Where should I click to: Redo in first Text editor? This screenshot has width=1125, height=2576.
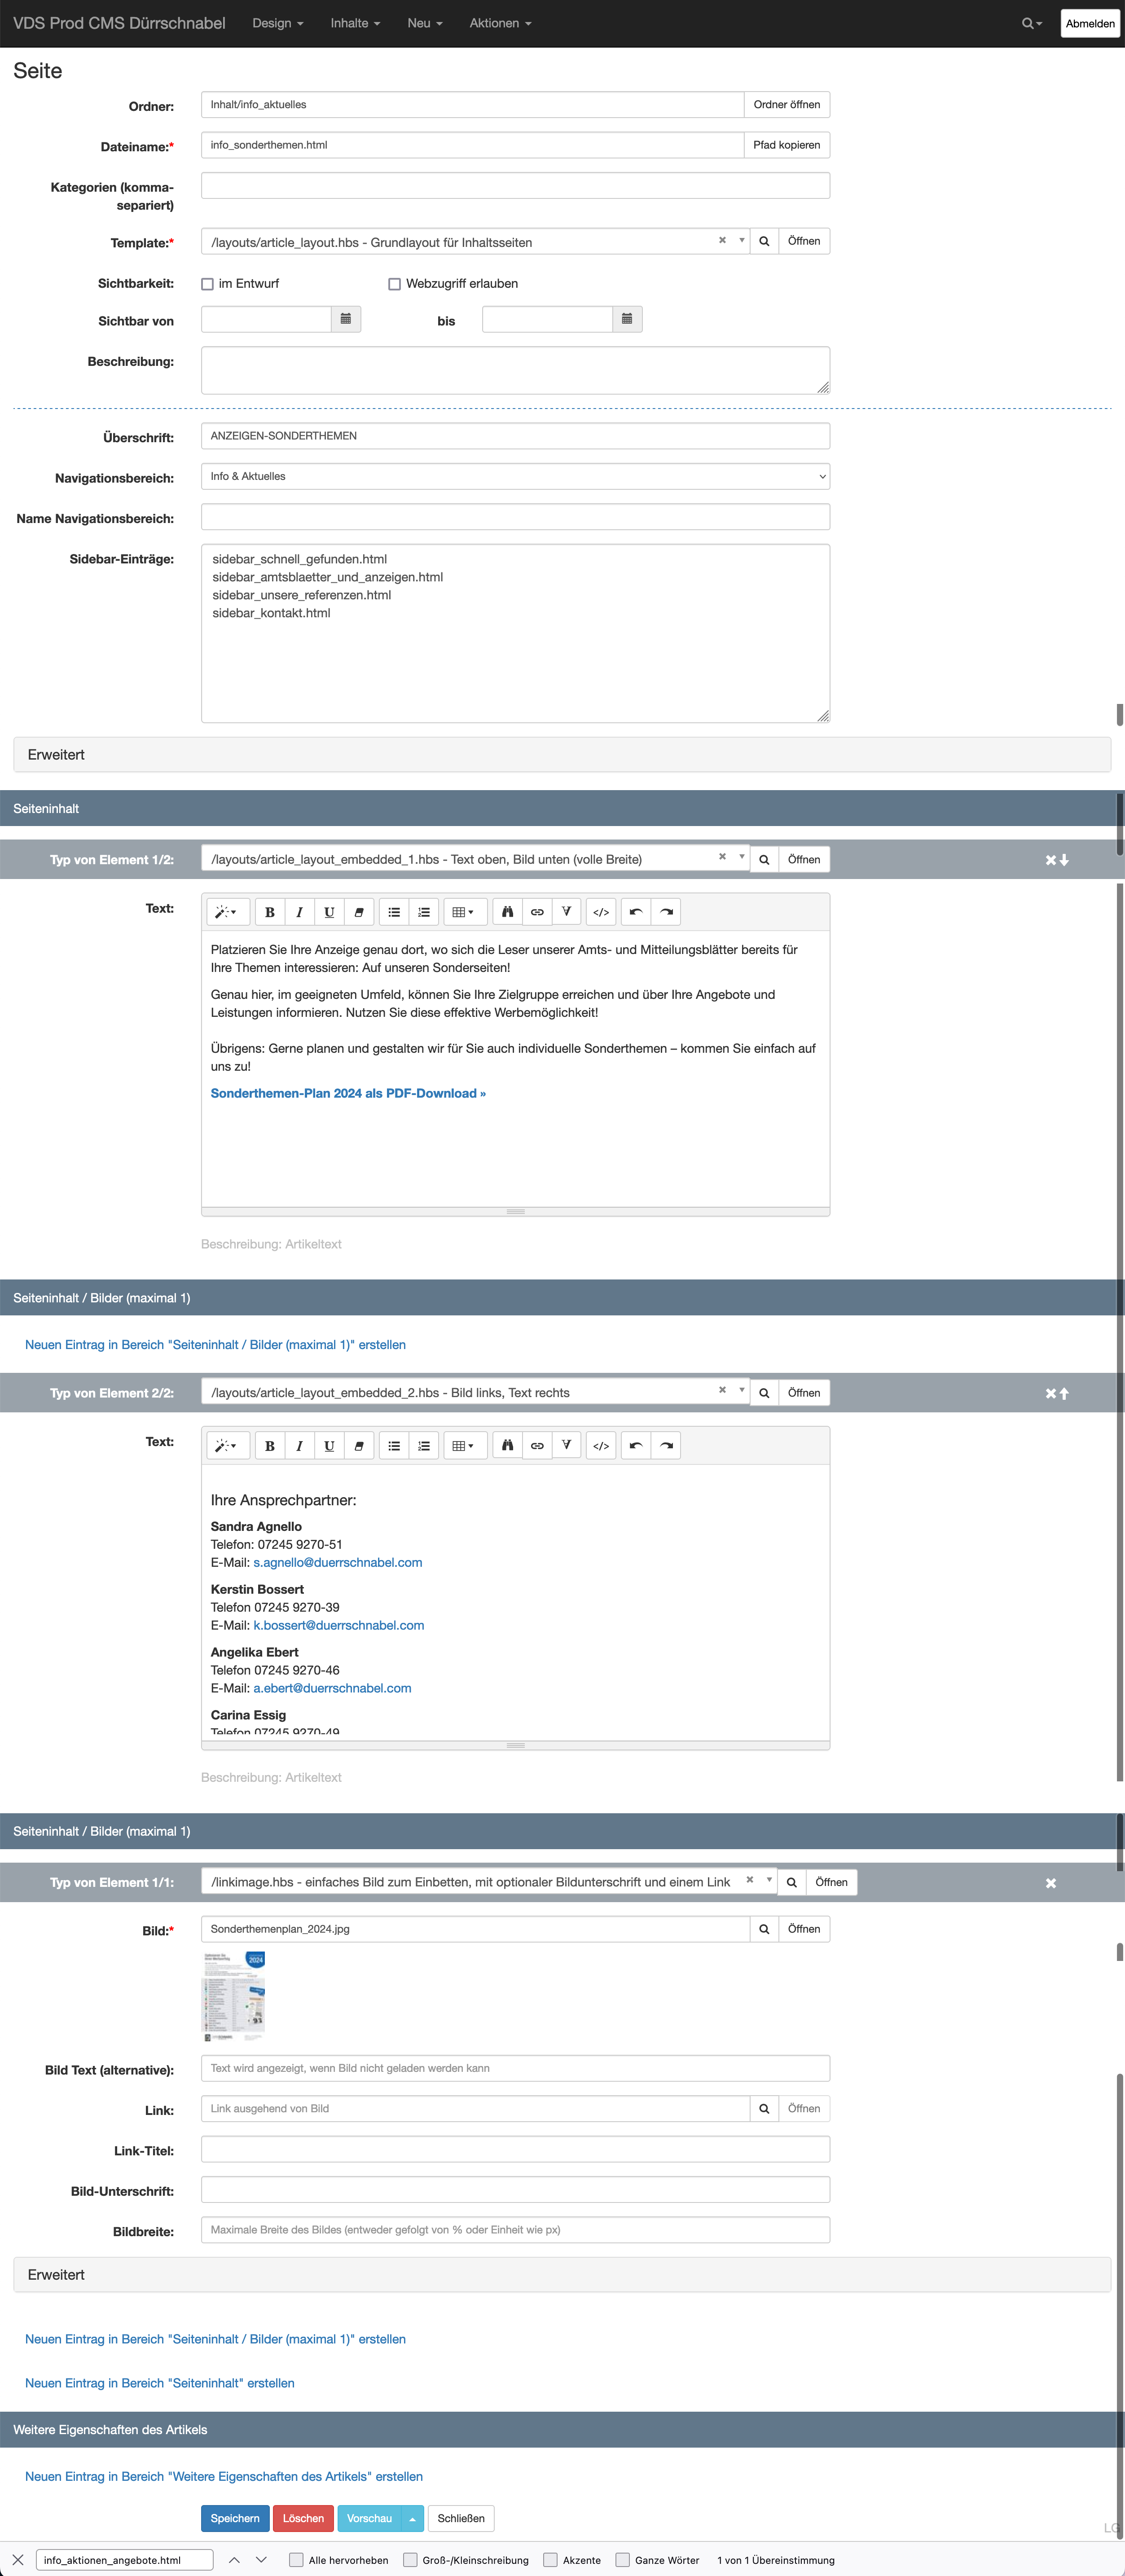666,912
